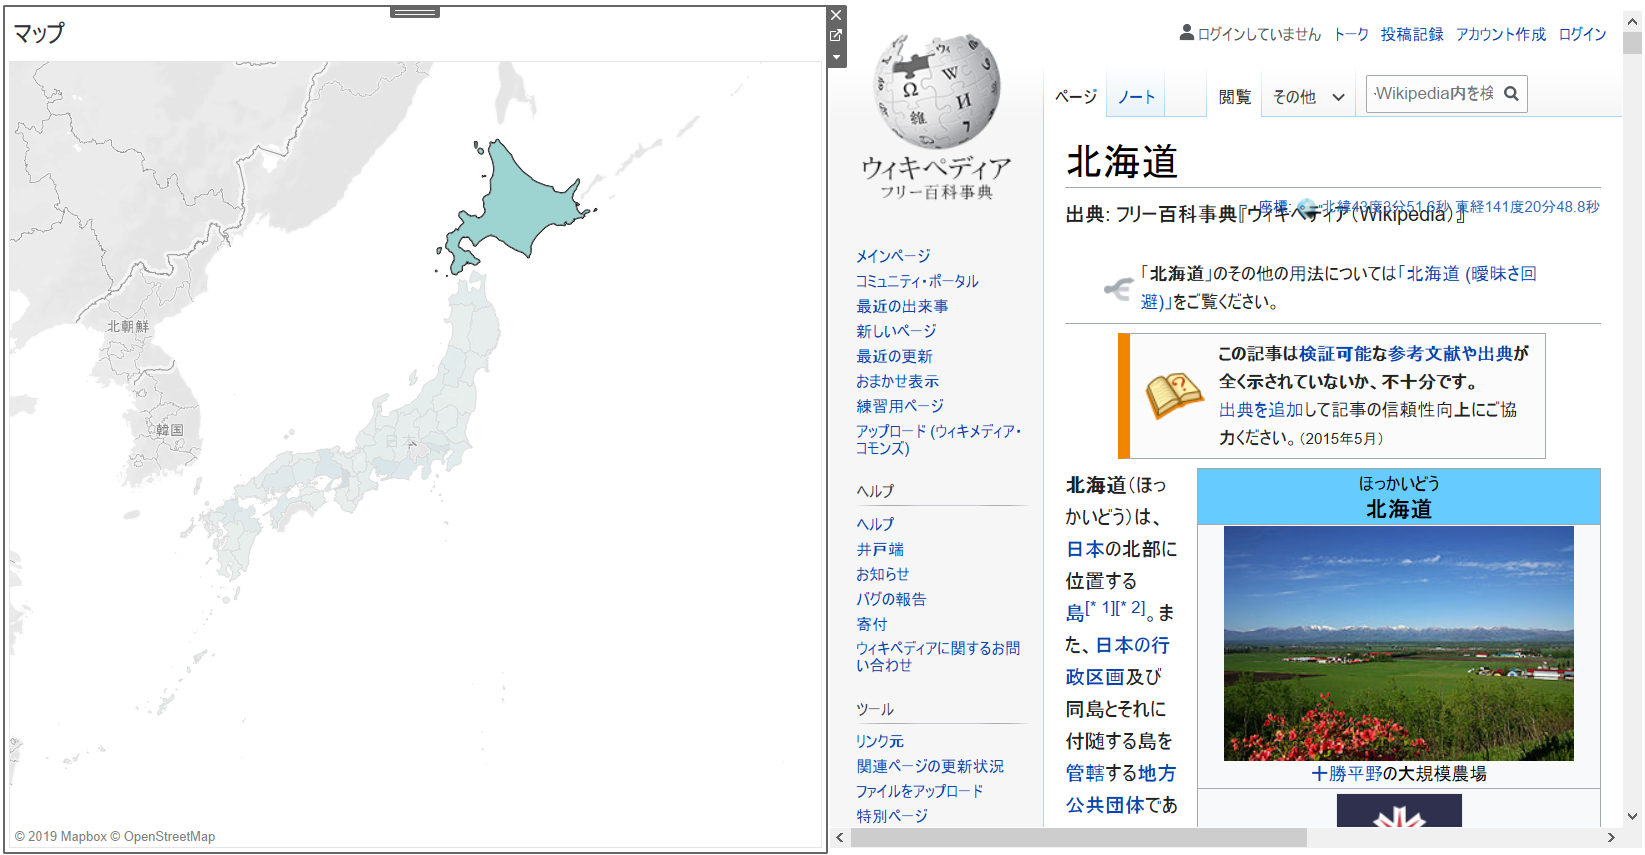Click the 北朝鮮 label on the map
The image size is (1645, 855).
(x=128, y=327)
